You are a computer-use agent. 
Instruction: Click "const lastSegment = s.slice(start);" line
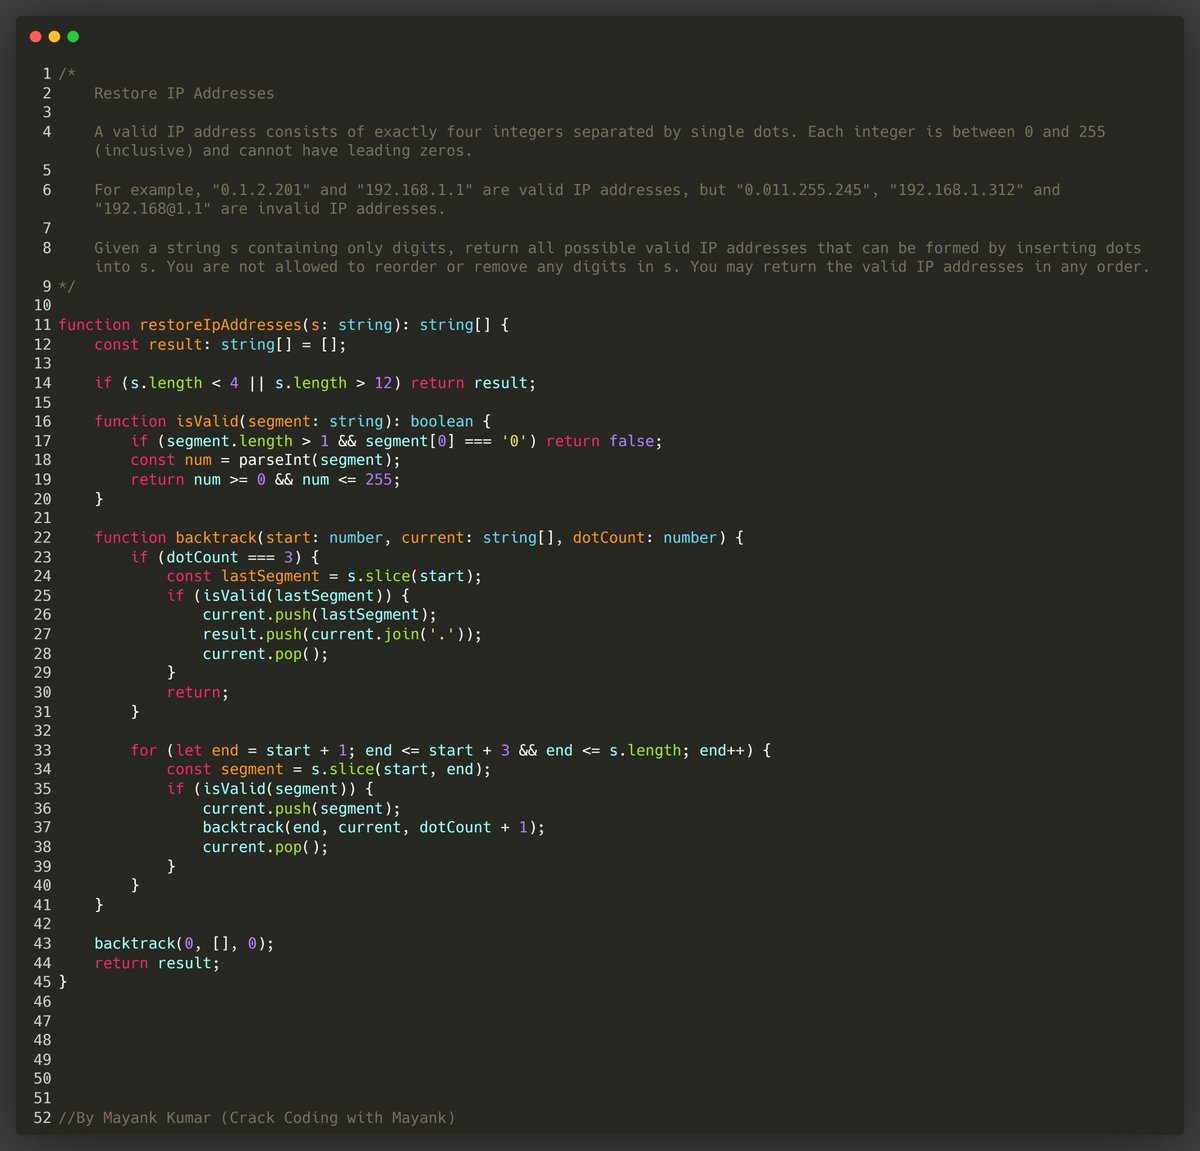(324, 576)
